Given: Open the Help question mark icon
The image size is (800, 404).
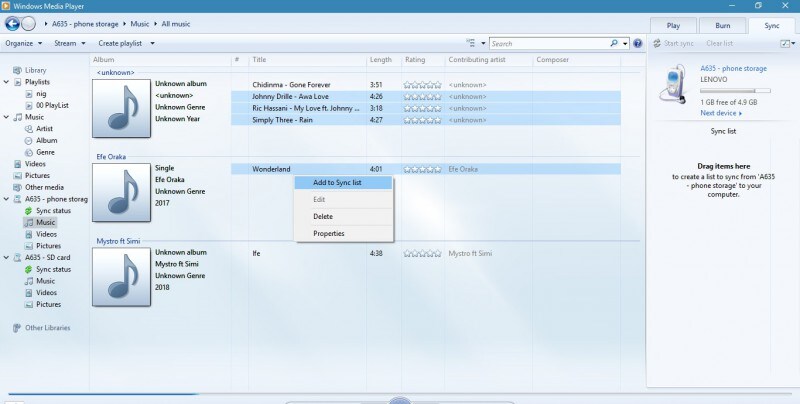Looking at the screenshot, I should point(637,43).
